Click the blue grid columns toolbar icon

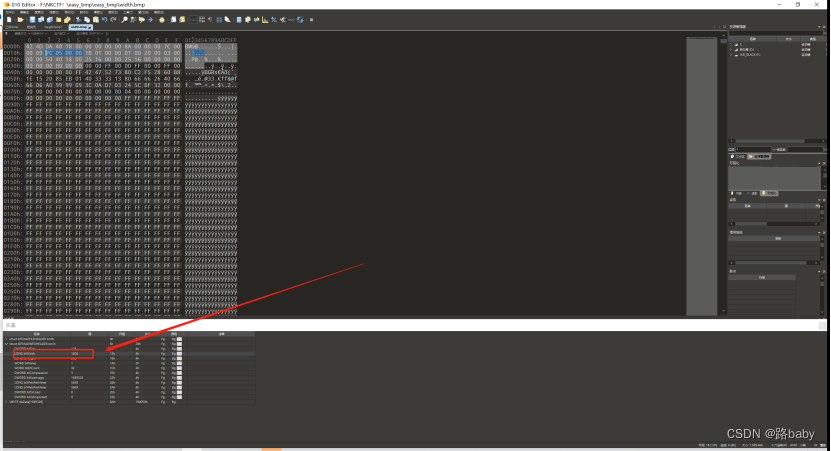219,20
